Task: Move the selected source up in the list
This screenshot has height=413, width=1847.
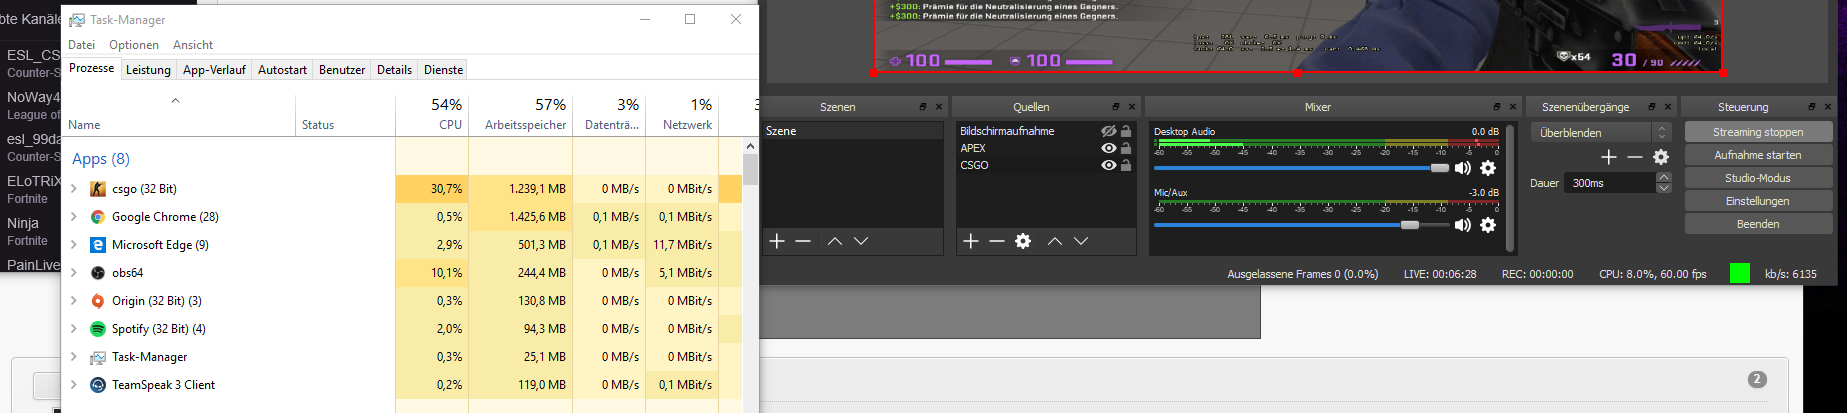Action: tap(1054, 241)
